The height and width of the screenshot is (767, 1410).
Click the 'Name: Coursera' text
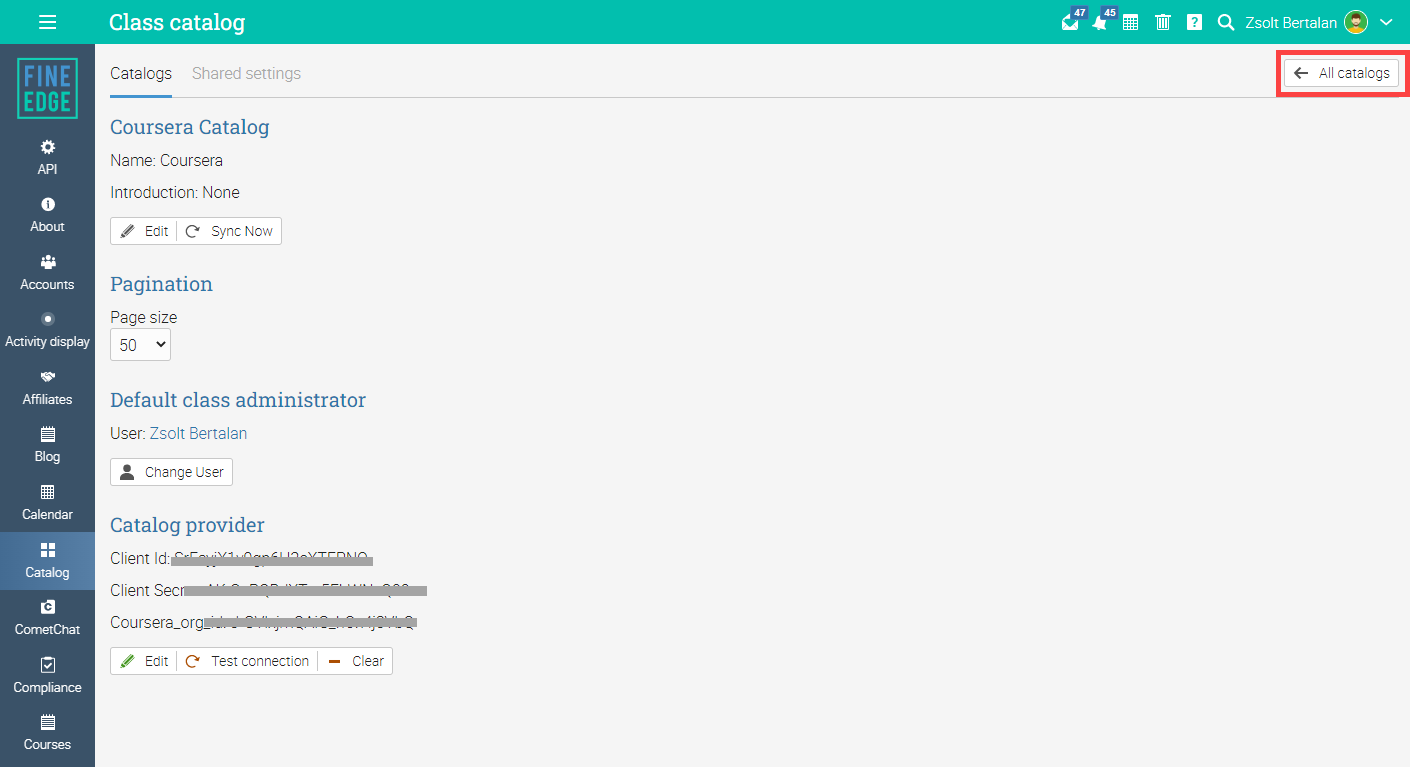point(167,160)
